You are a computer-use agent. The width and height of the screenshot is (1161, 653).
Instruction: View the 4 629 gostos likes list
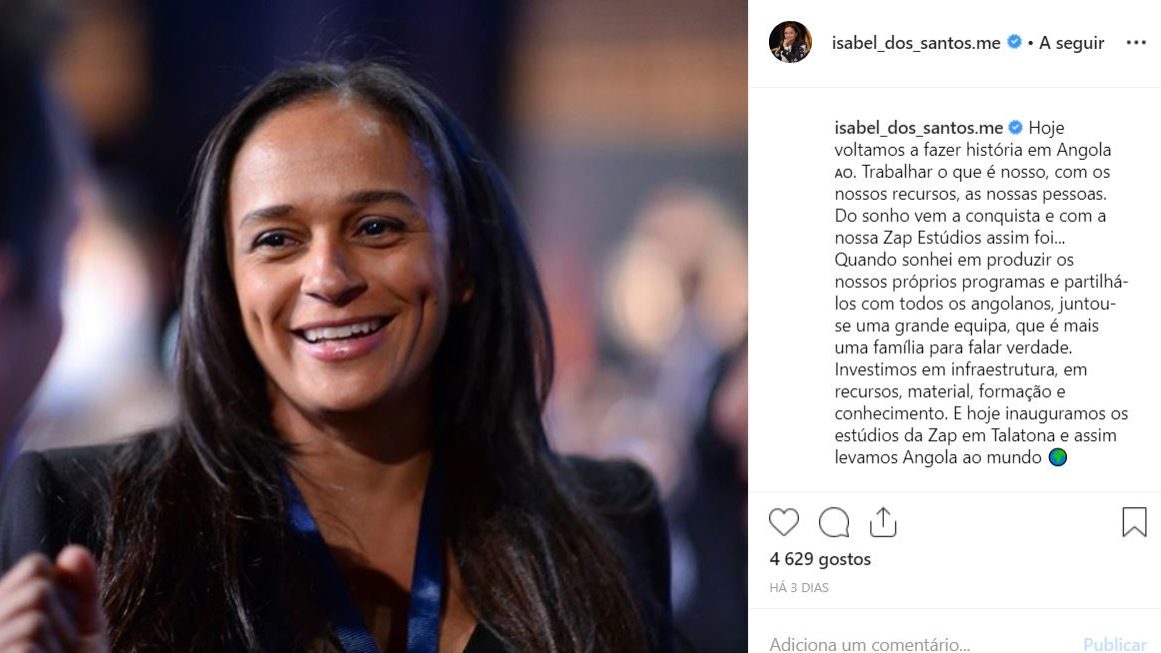(820, 559)
